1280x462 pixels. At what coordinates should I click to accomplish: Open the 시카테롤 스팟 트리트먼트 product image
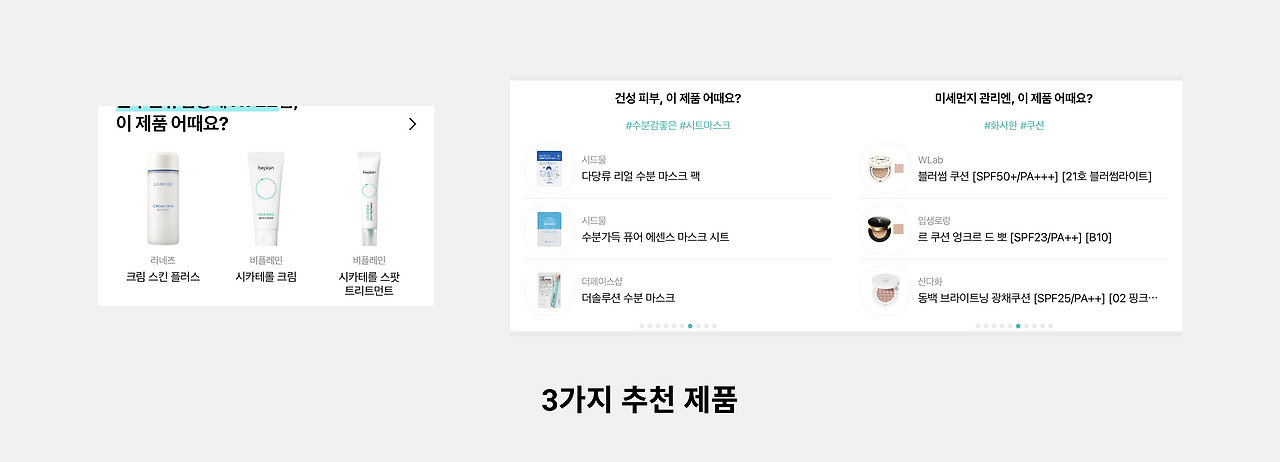(x=369, y=198)
